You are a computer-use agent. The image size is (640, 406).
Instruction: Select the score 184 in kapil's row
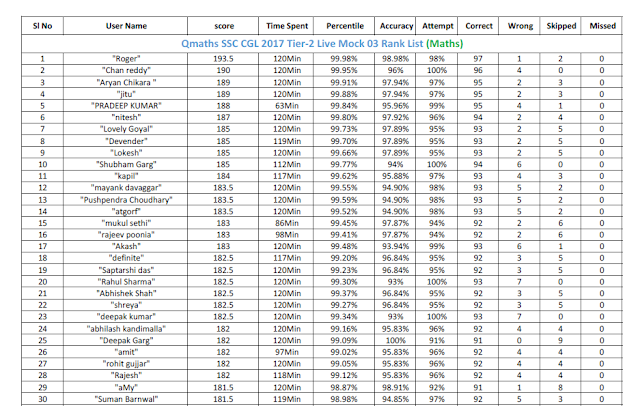click(223, 176)
